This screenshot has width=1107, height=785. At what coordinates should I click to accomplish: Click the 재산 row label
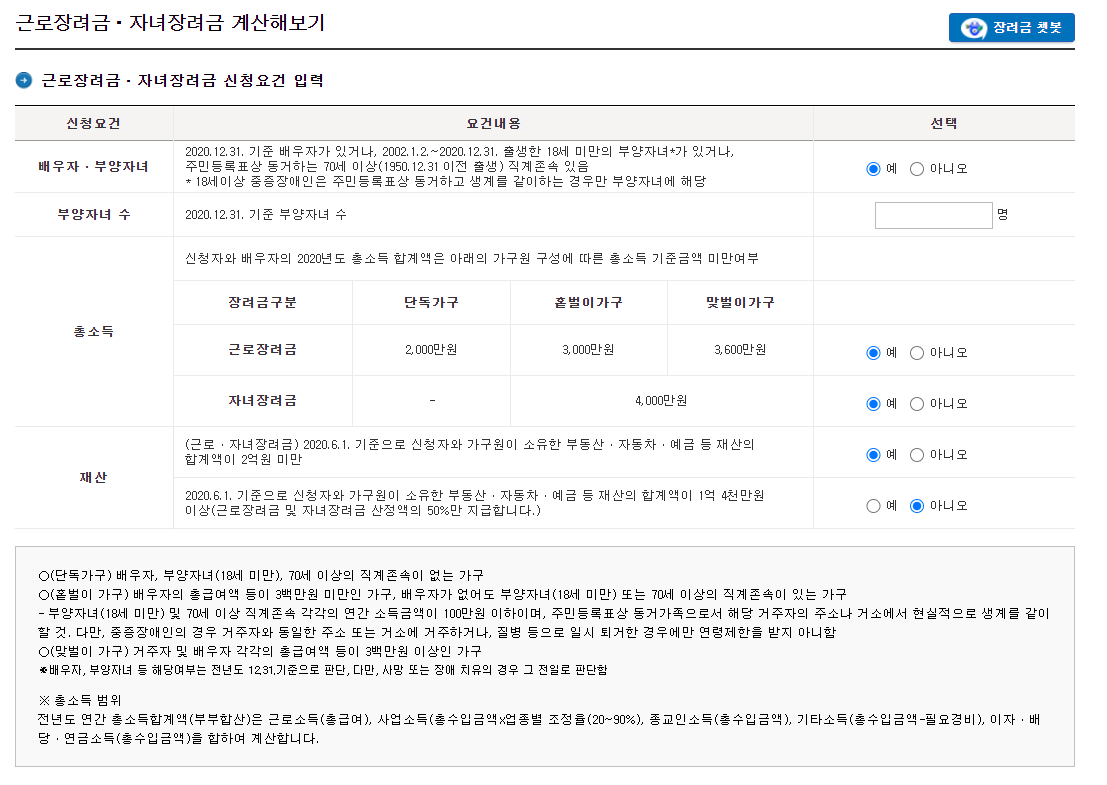[x=94, y=479]
